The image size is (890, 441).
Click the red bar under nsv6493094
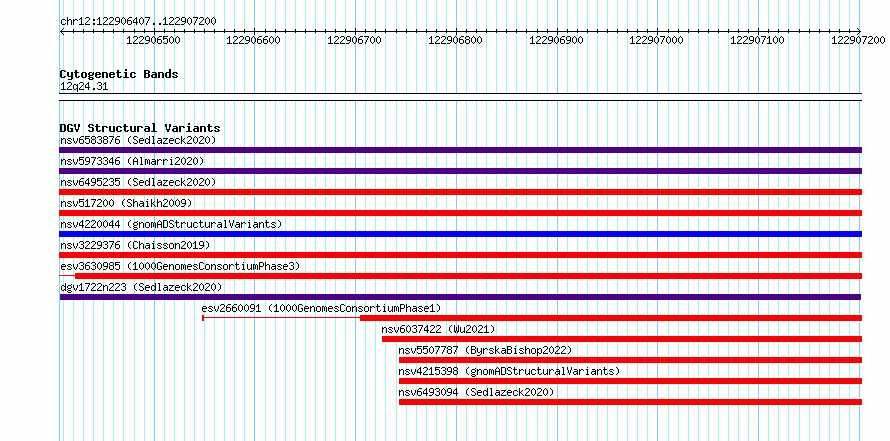point(630,402)
